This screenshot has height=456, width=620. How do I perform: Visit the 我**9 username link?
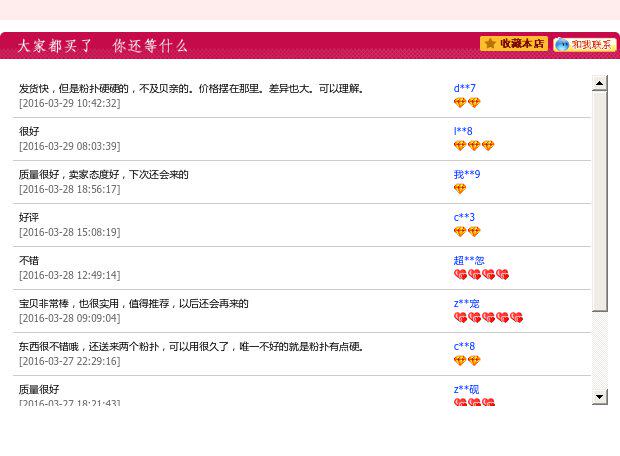point(466,175)
